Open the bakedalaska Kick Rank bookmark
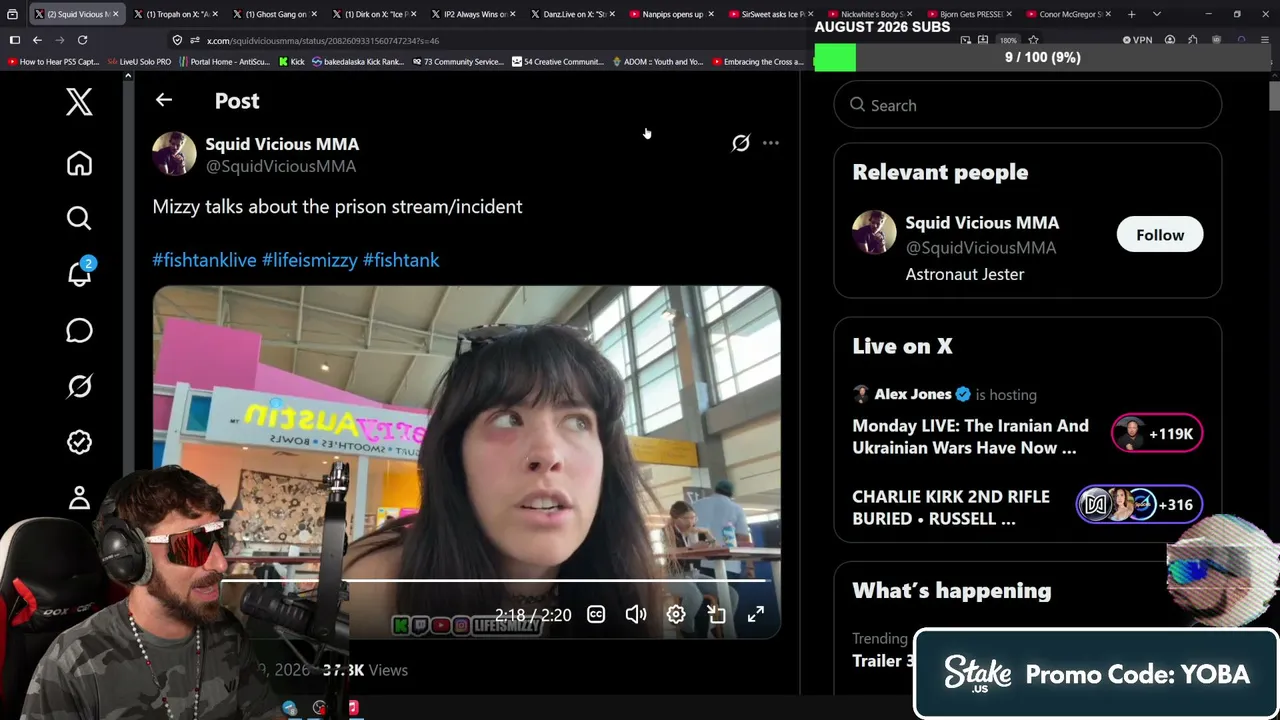 click(358, 62)
